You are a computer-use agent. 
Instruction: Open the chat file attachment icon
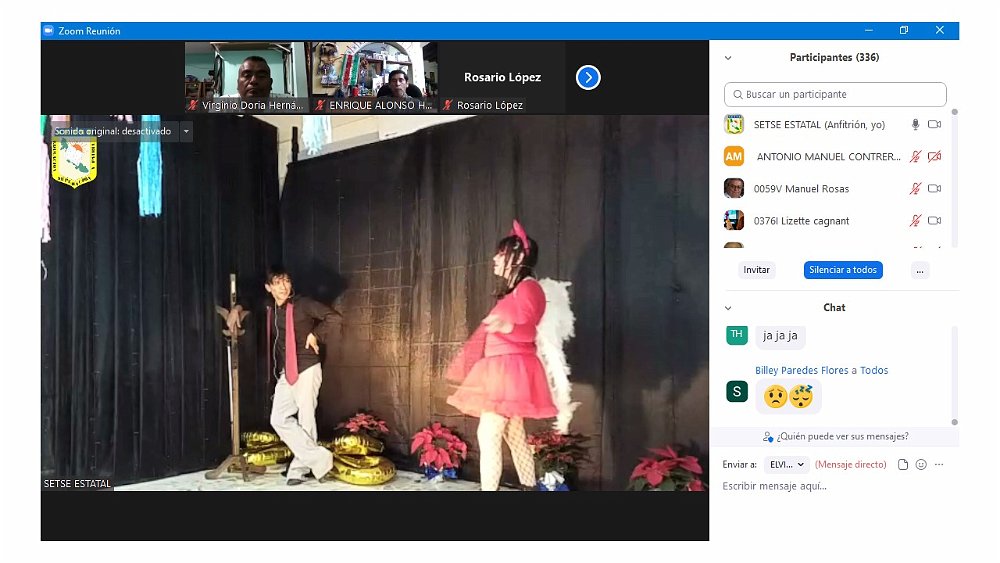coord(903,465)
